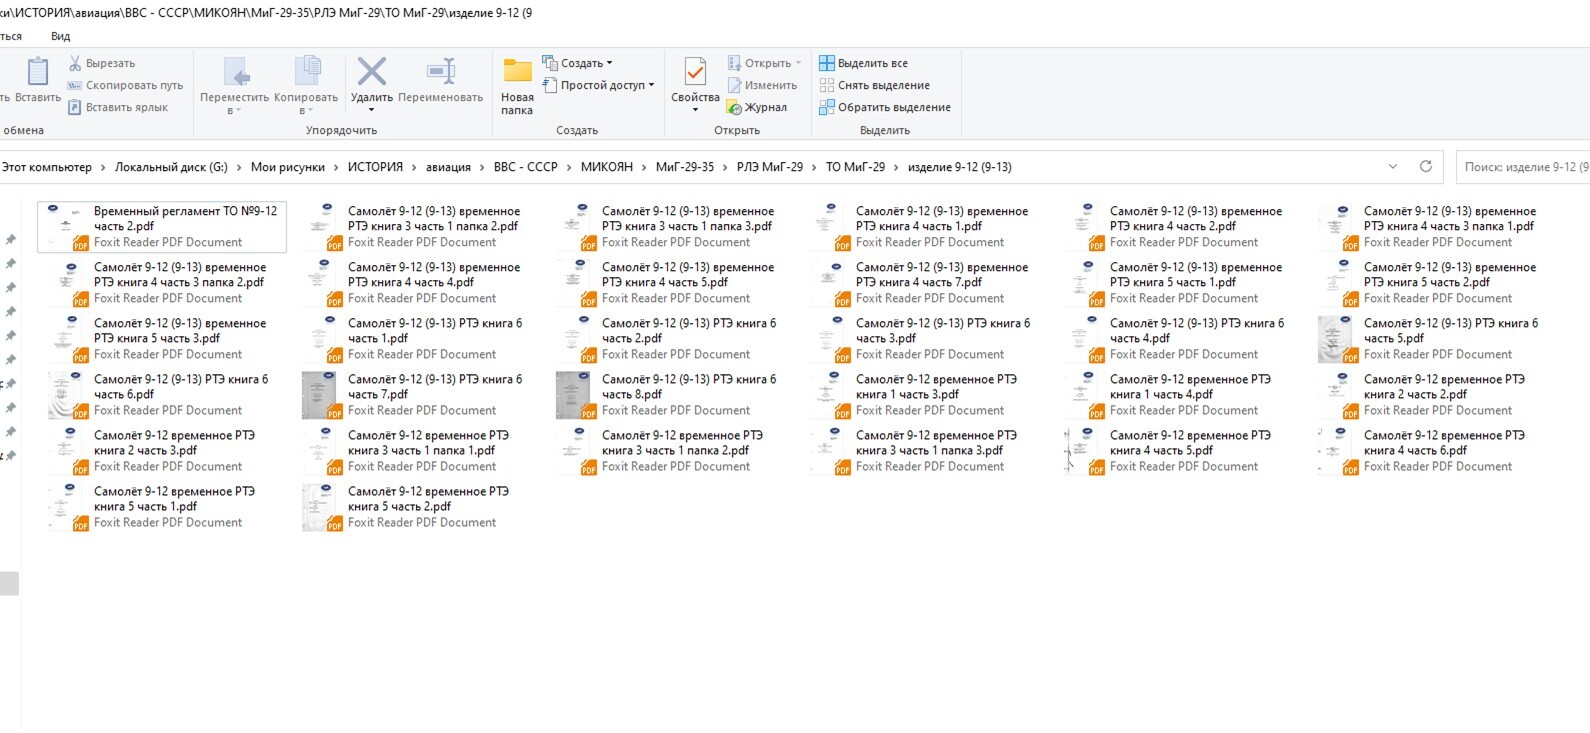The height and width of the screenshot is (733, 1590).
Task: Click the Переименовать icon
Action: tap(440, 72)
